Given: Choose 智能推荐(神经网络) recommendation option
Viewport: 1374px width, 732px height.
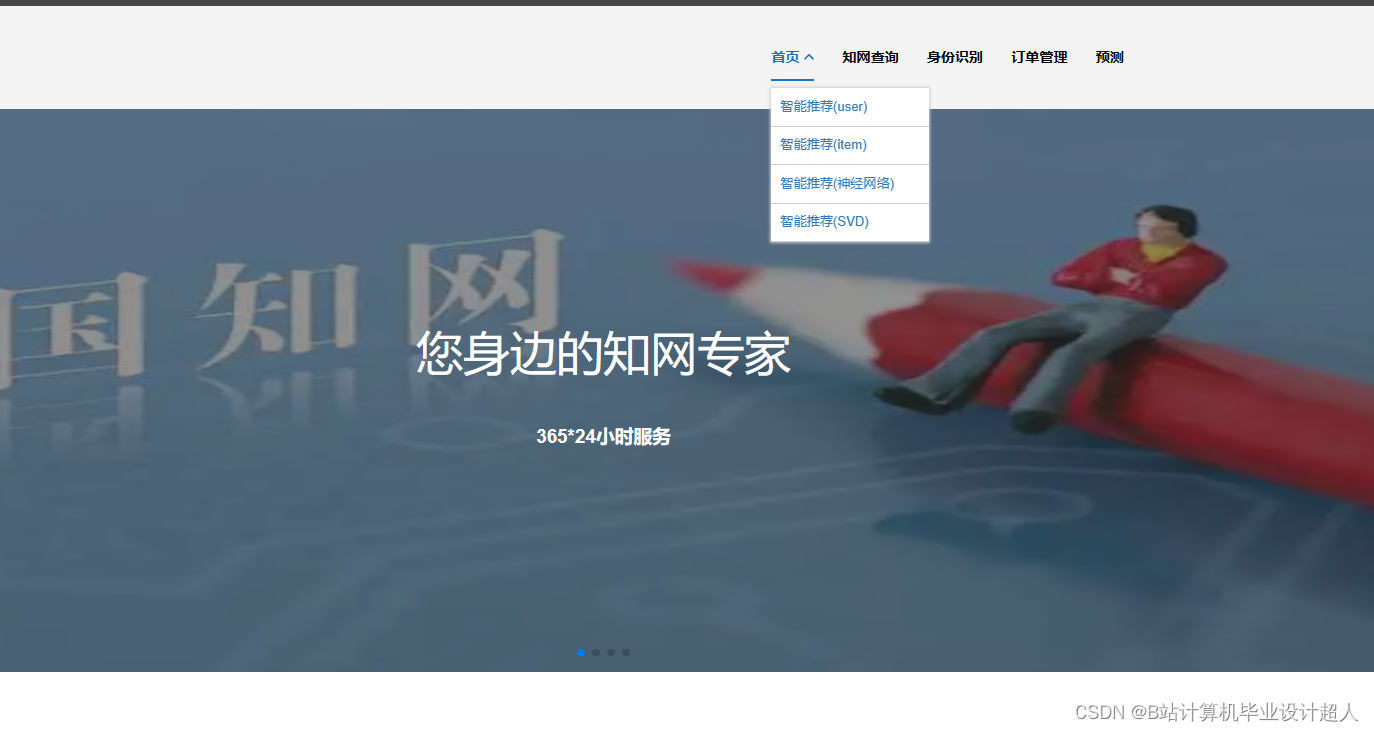Looking at the screenshot, I should point(837,183).
